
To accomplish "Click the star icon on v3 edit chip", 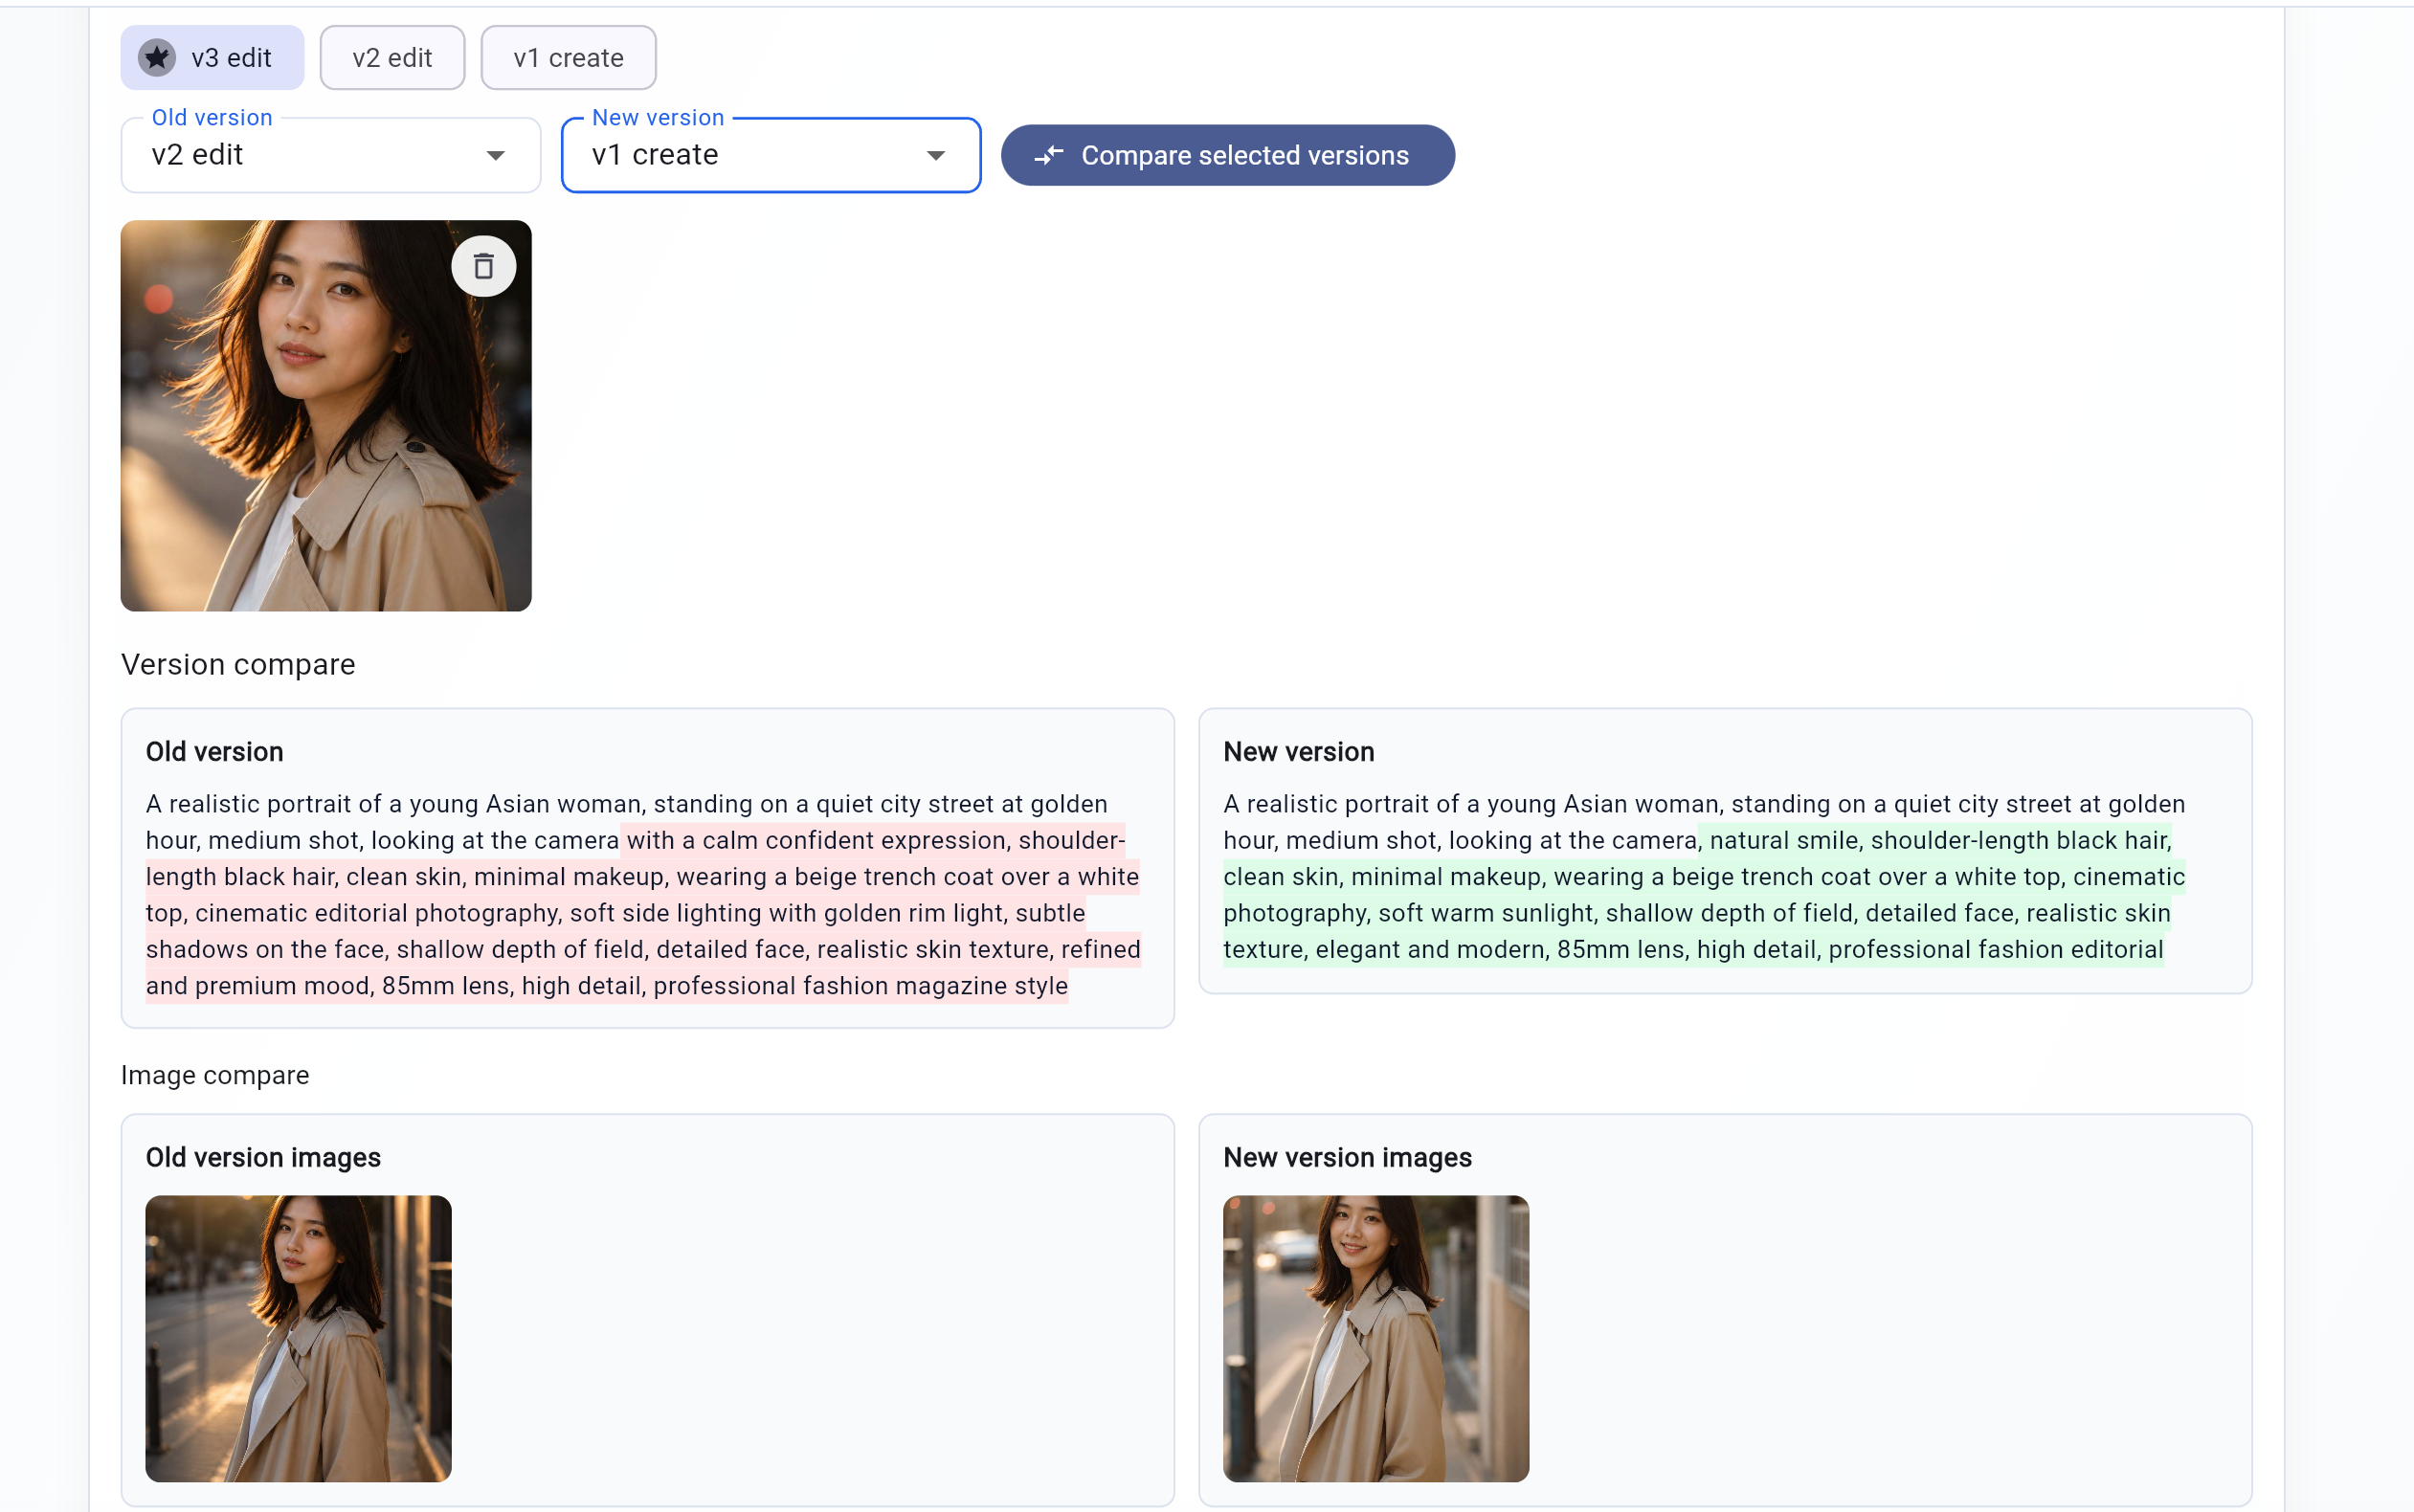I will tap(157, 58).
